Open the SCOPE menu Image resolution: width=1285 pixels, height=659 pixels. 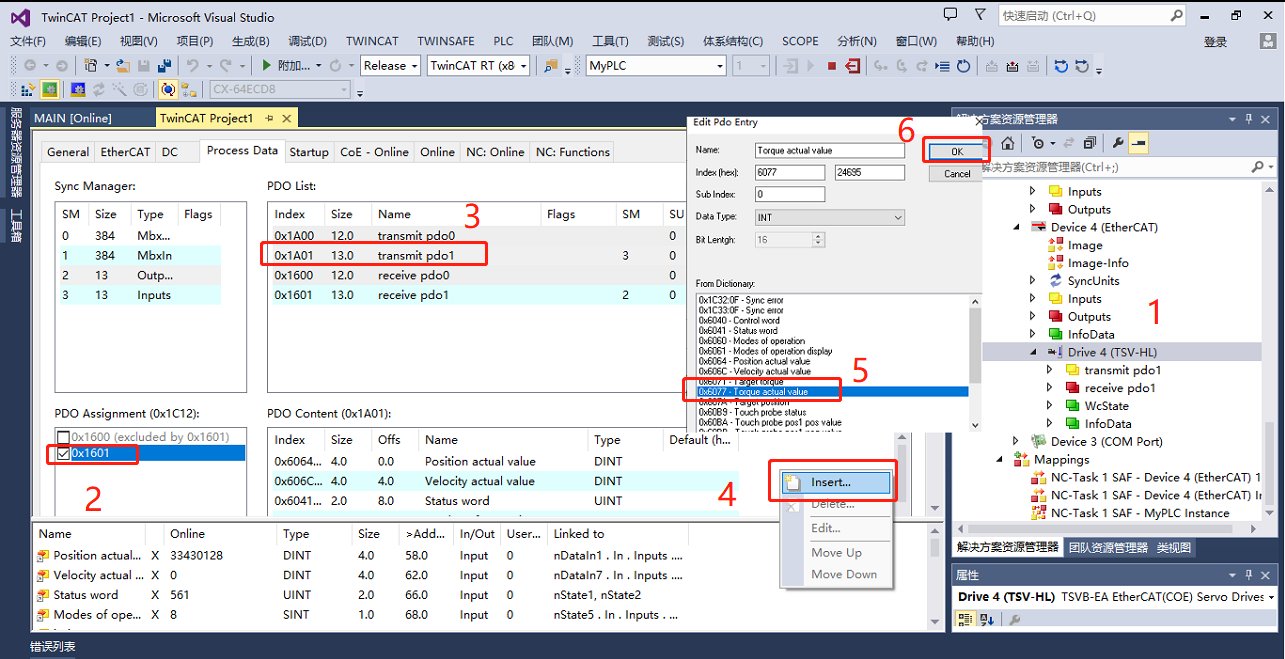point(800,41)
